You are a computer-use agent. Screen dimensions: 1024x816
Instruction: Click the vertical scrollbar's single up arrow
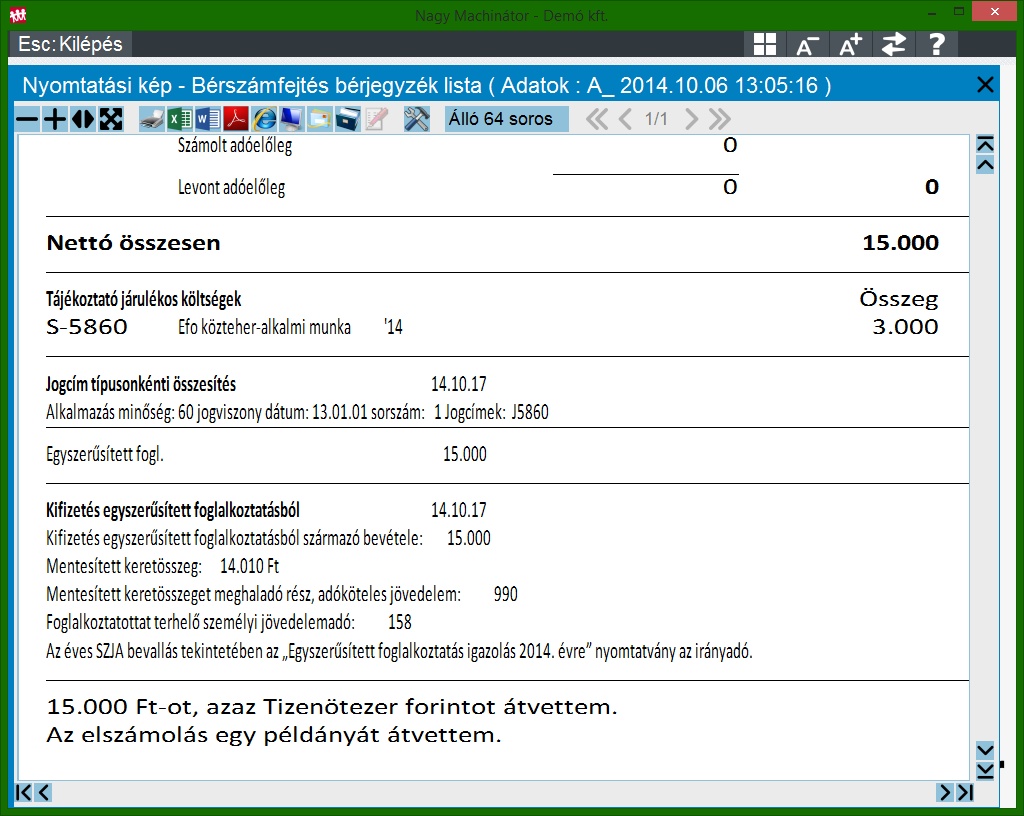coord(985,165)
